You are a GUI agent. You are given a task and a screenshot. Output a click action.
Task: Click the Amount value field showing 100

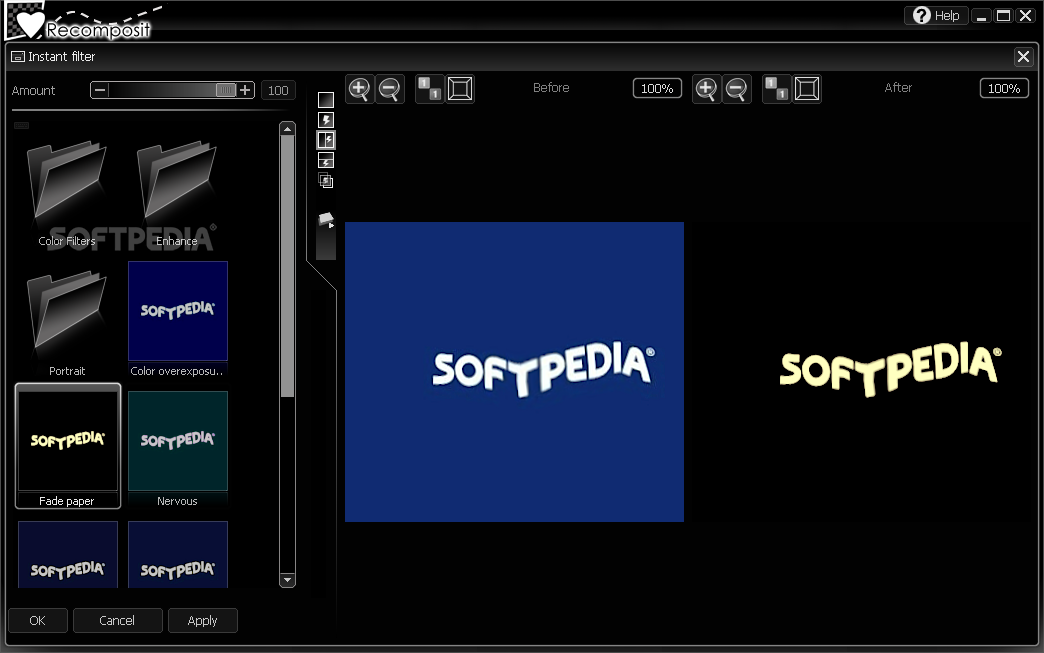[x=278, y=91]
